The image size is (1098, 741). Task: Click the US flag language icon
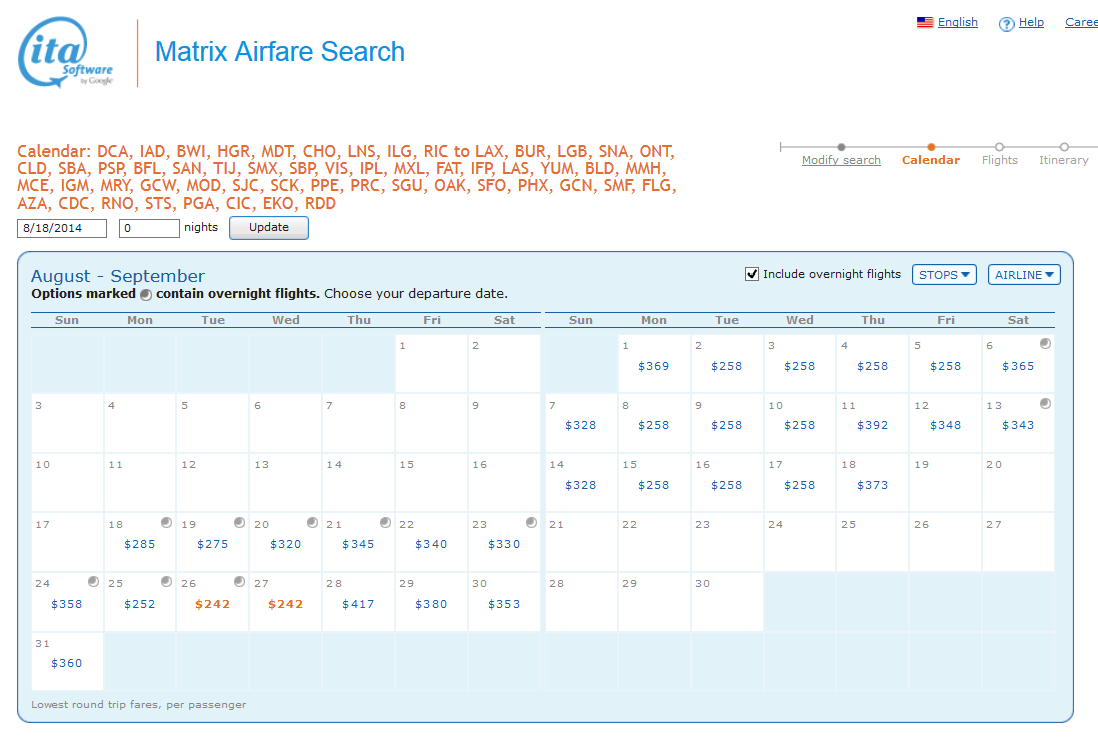click(925, 23)
